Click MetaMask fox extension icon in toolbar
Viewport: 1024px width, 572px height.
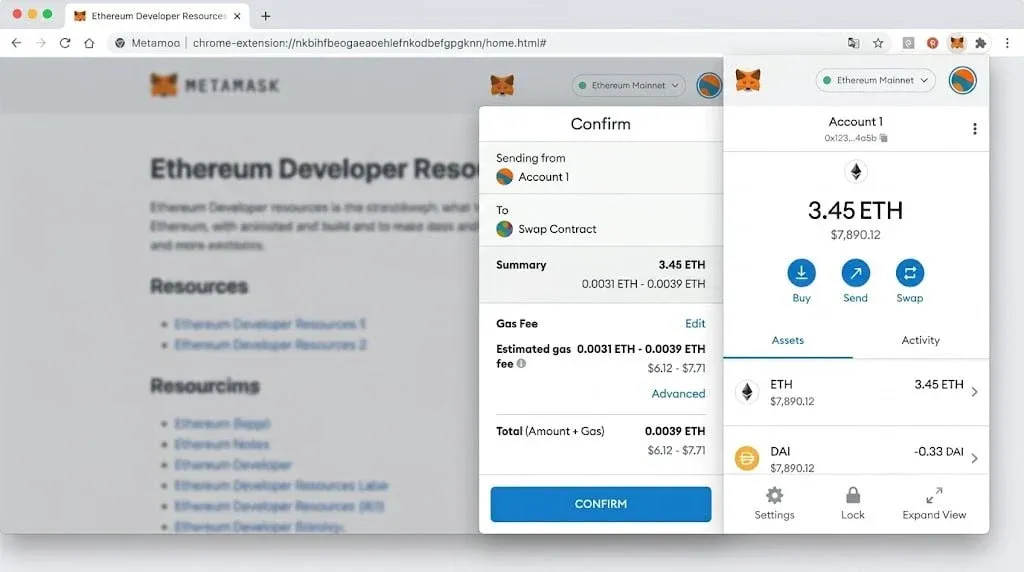pyautogui.click(x=957, y=43)
